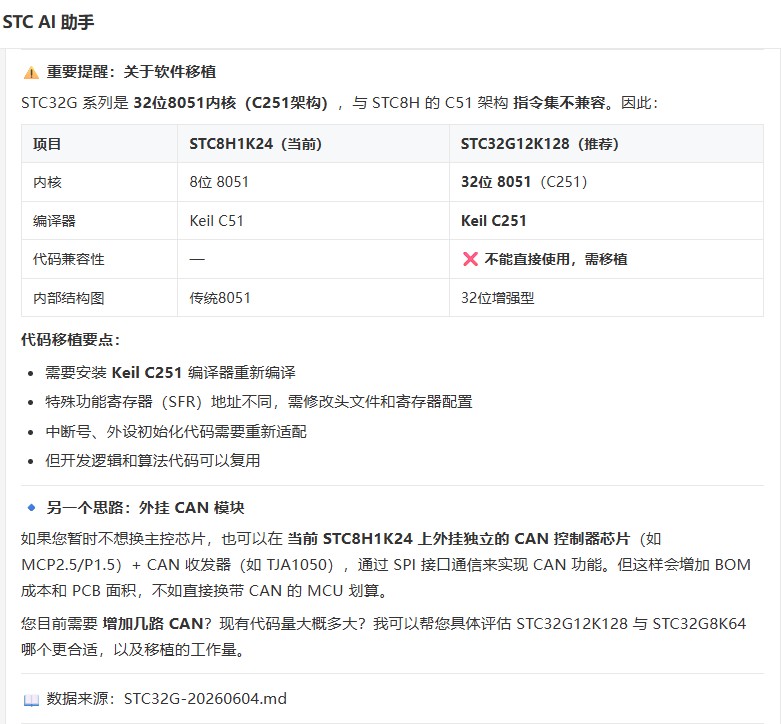Click the blue diamond icon beside 另一个思路
This screenshot has width=781, height=724.
31,507
